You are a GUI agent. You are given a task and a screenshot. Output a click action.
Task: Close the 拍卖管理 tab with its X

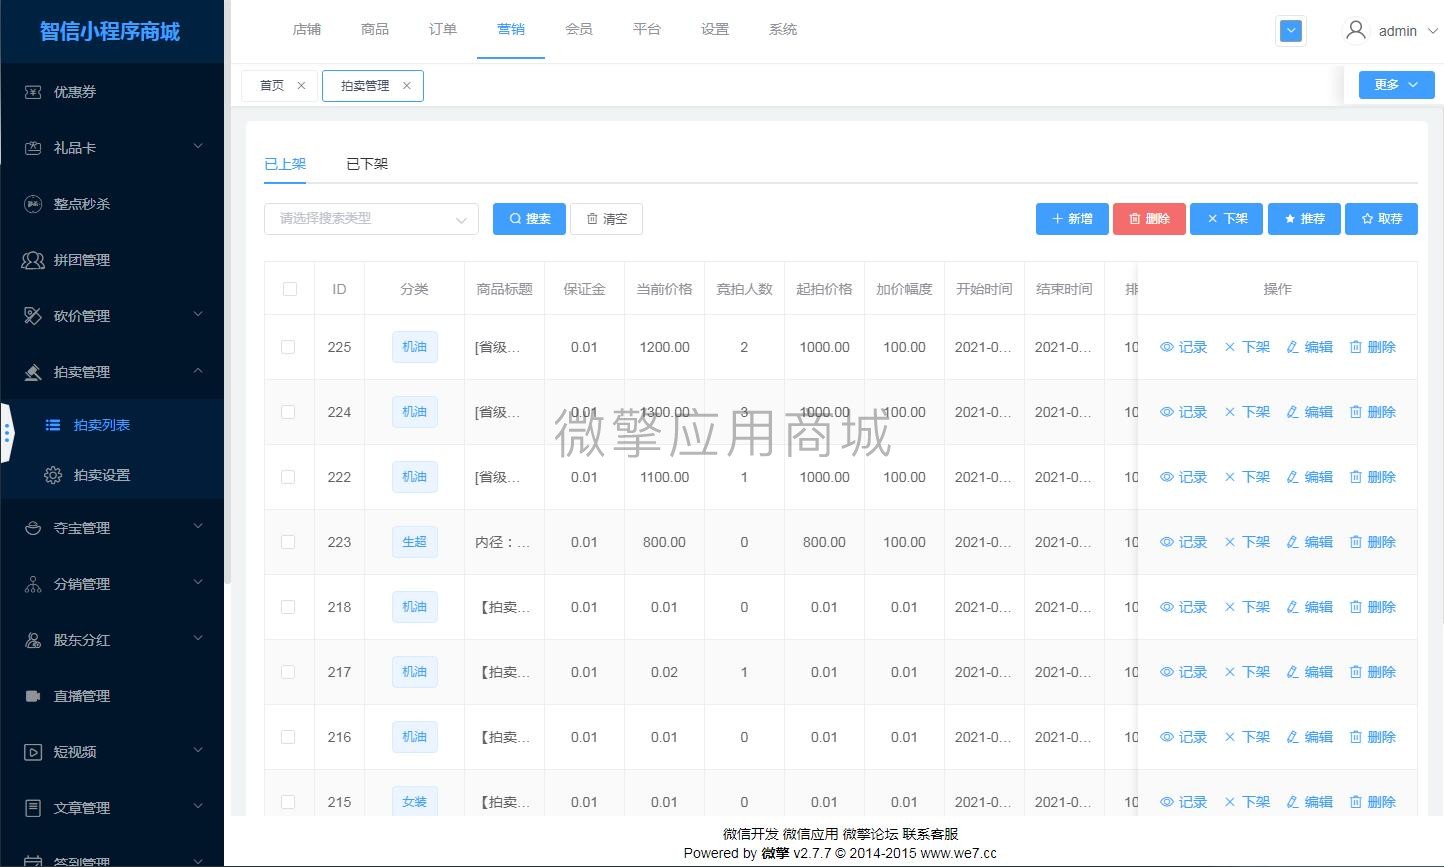(406, 86)
